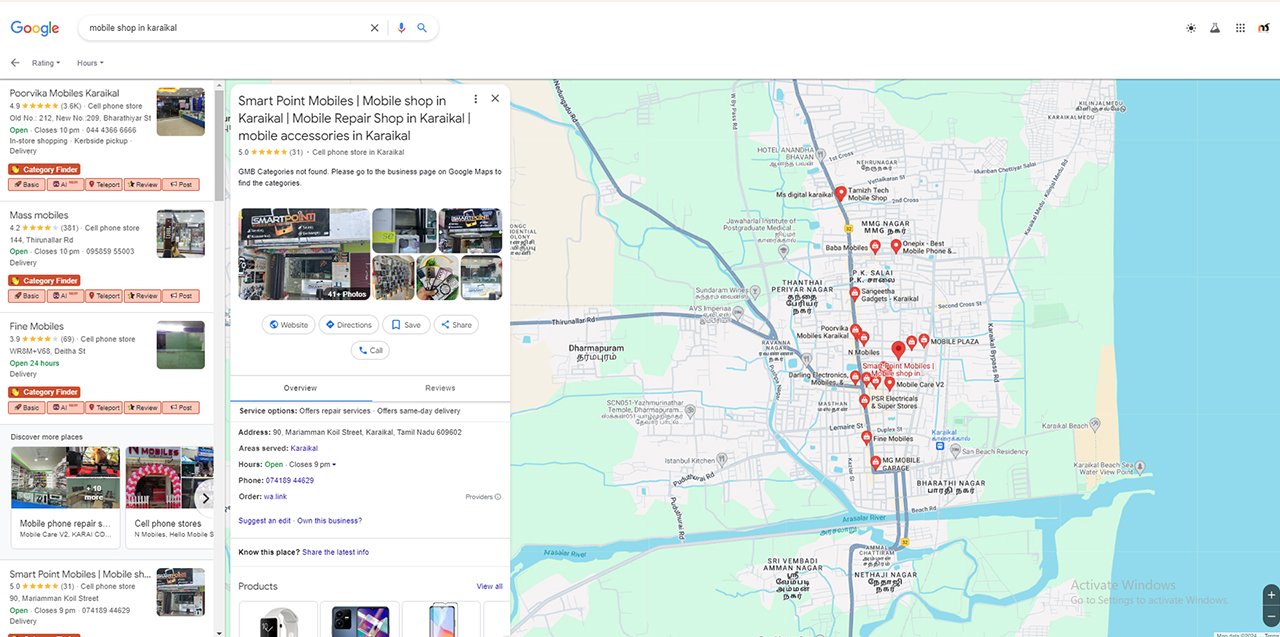Click the MOBILE PLAZA map pin
Image resolution: width=1280 pixels, height=637 pixels.
point(923,340)
